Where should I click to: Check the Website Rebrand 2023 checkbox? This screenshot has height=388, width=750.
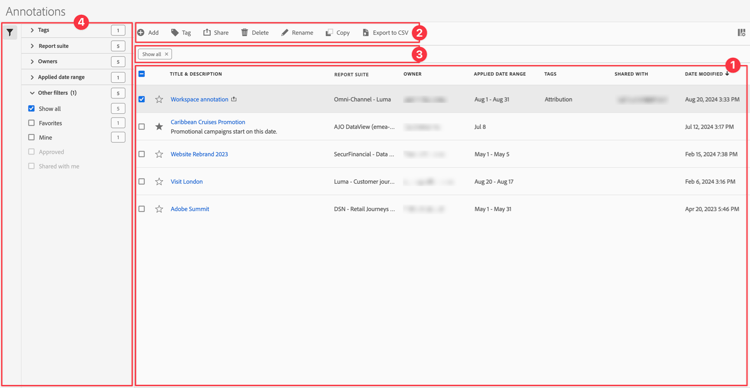pyautogui.click(x=142, y=154)
